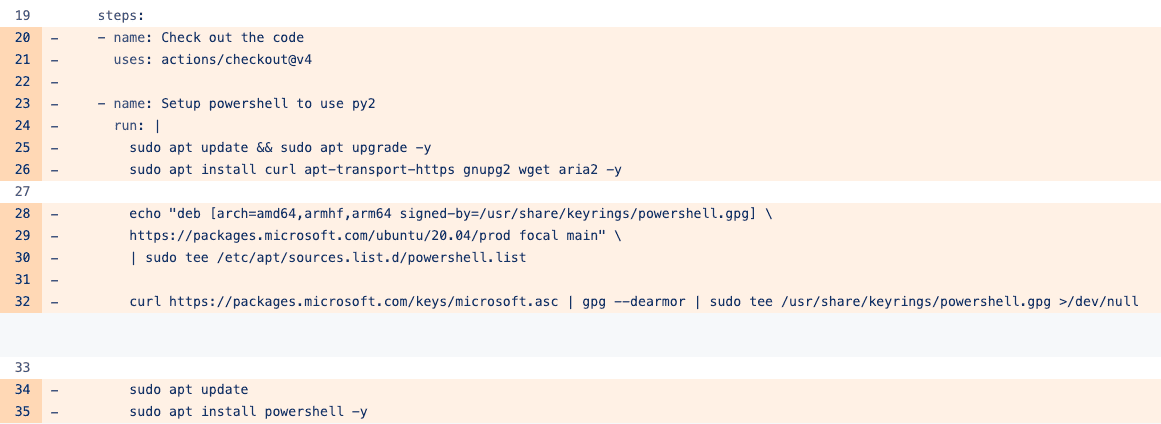Viewport: 1161px width, 424px height.
Task: Click the "sudo apt install powershell -y" line
Action: [248, 411]
